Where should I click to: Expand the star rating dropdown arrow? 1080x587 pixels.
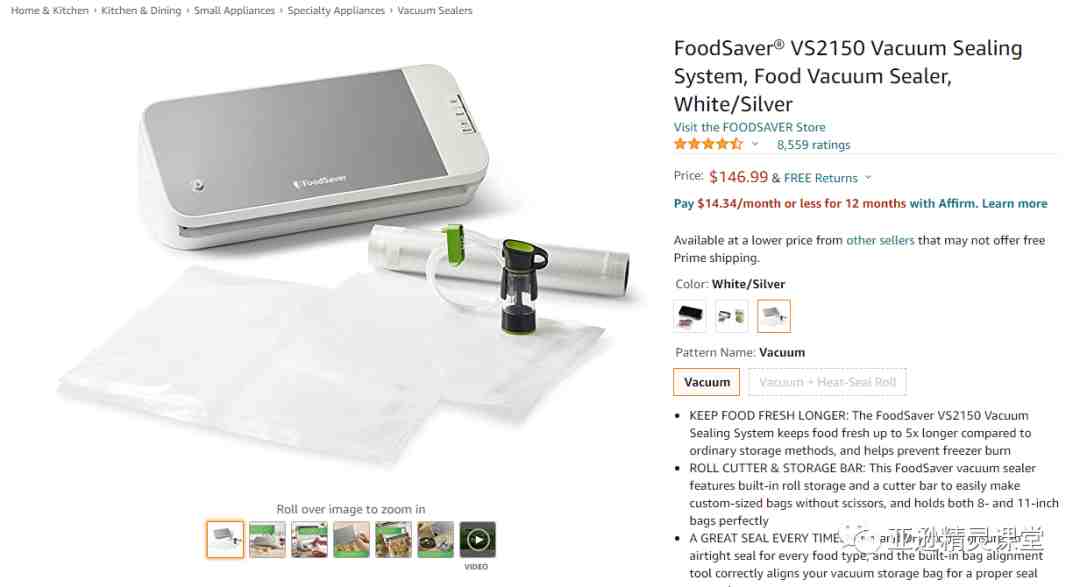755,144
